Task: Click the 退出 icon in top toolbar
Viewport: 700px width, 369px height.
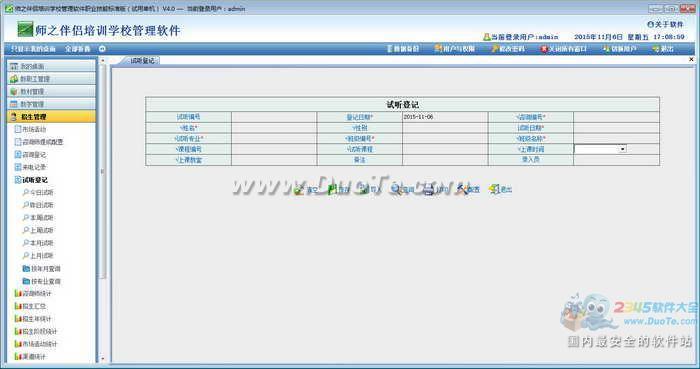Action: point(655,49)
